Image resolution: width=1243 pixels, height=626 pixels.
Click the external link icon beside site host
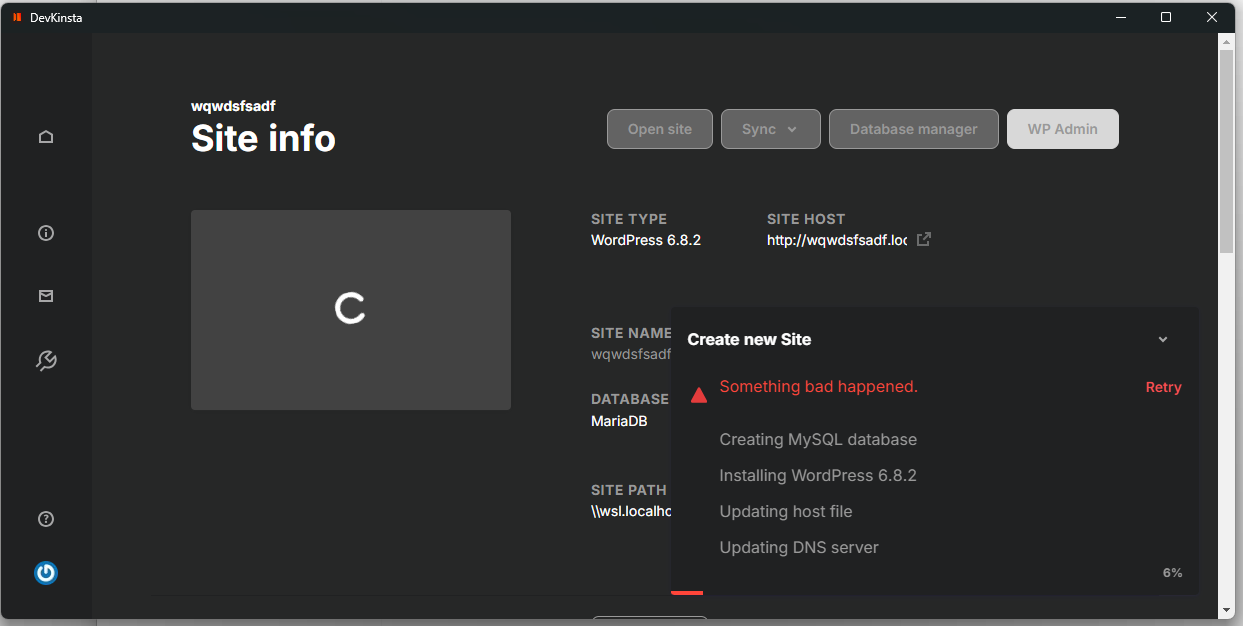click(x=924, y=239)
